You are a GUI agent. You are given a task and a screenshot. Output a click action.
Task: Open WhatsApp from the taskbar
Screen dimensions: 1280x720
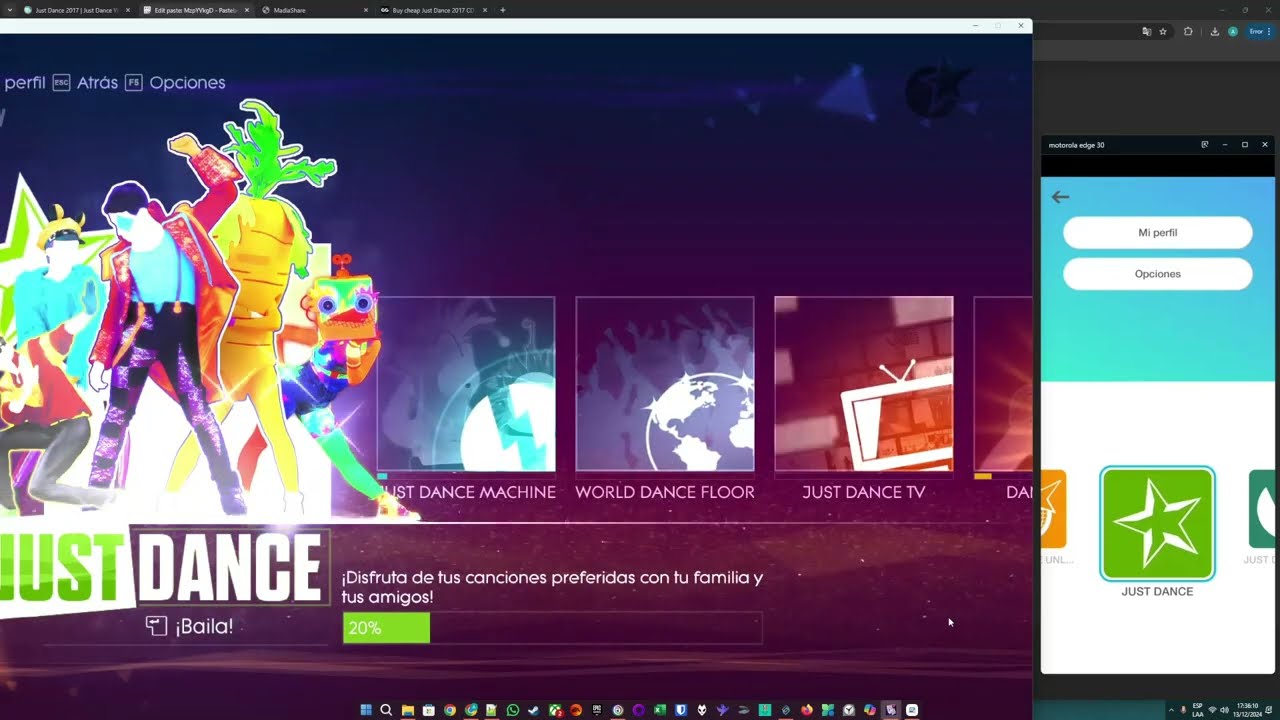point(513,710)
